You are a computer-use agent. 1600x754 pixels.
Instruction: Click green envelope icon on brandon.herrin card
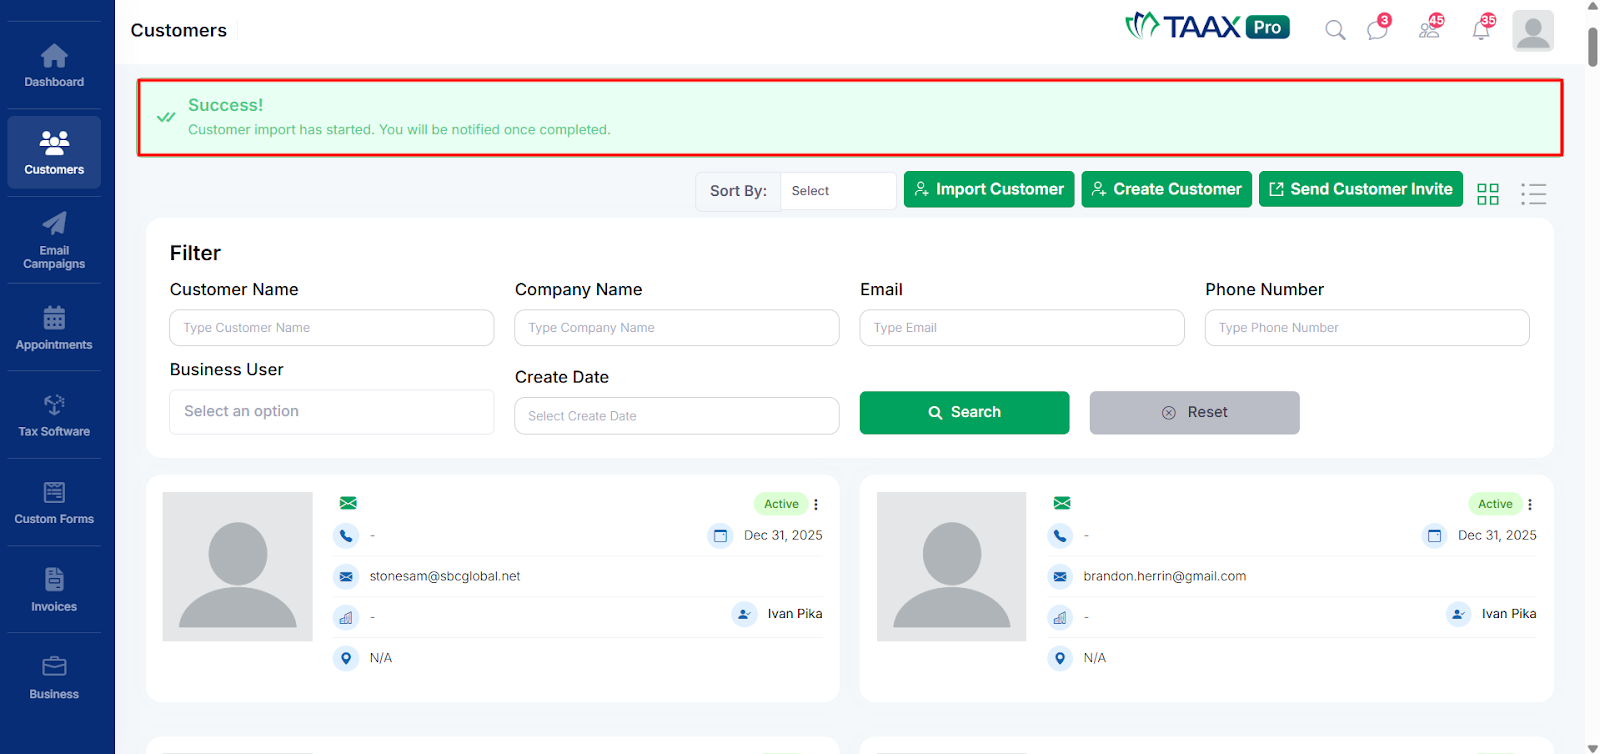pos(1062,503)
